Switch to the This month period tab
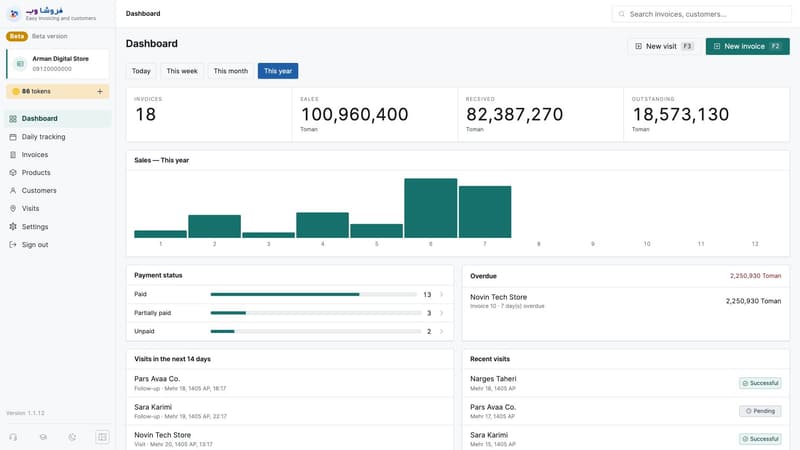 click(231, 71)
